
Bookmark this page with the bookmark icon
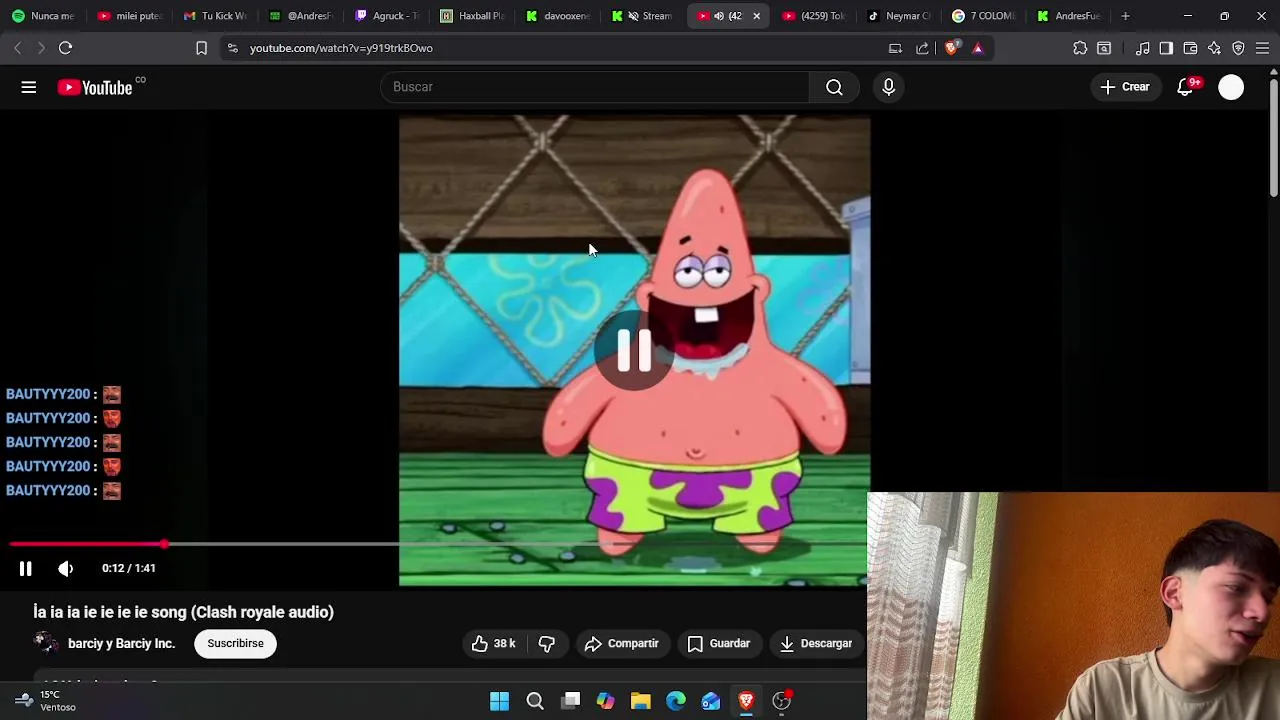coord(201,48)
